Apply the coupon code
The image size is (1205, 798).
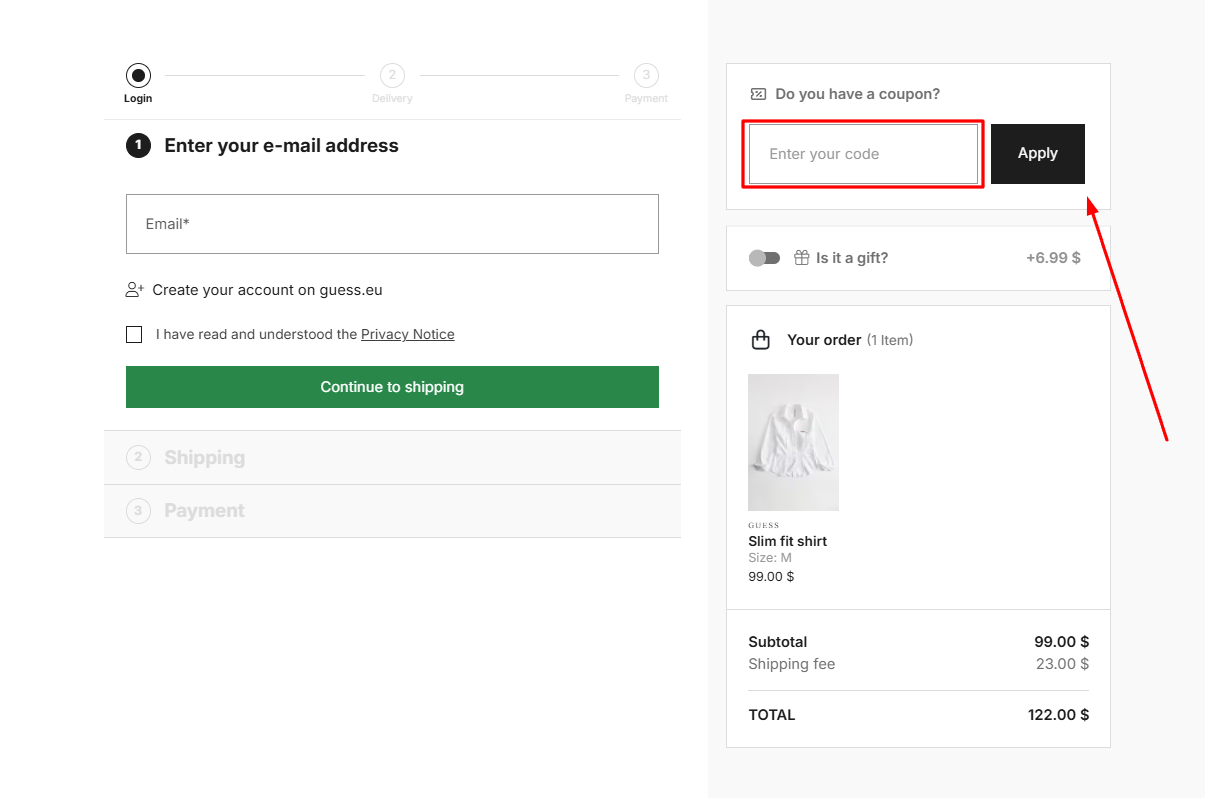pyautogui.click(x=1038, y=154)
